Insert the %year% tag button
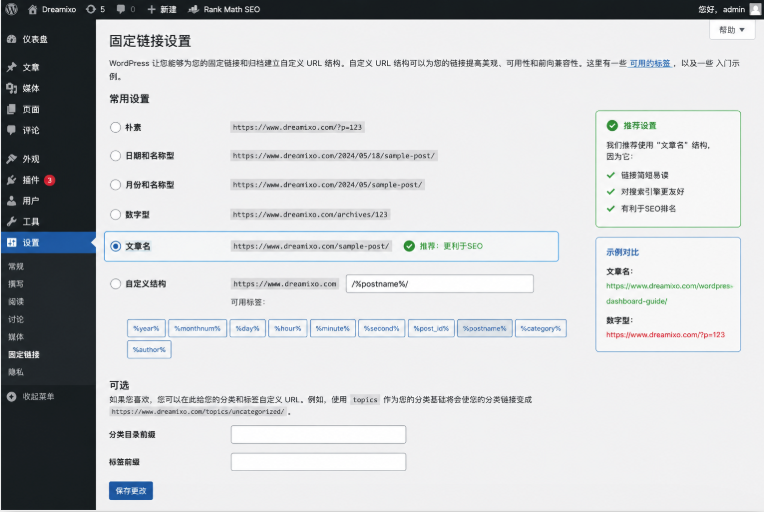Image resolution: width=764 pixels, height=512 pixels. click(x=146, y=328)
